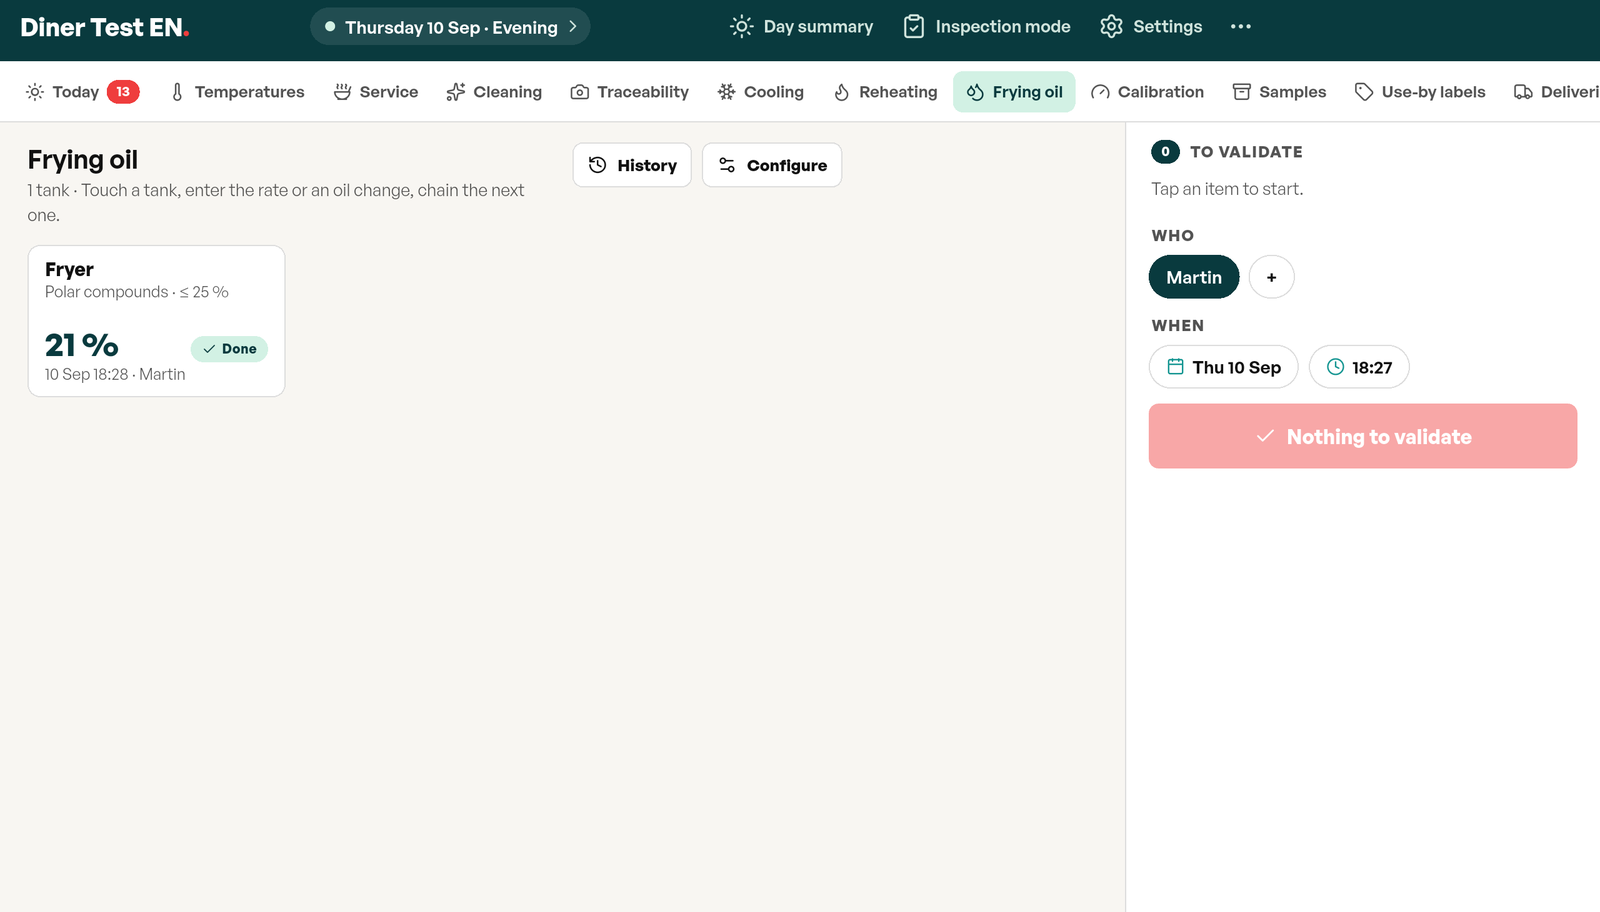Open the three-dot more options menu
This screenshot has width=1600, height=912.
tap(1241, 27)
